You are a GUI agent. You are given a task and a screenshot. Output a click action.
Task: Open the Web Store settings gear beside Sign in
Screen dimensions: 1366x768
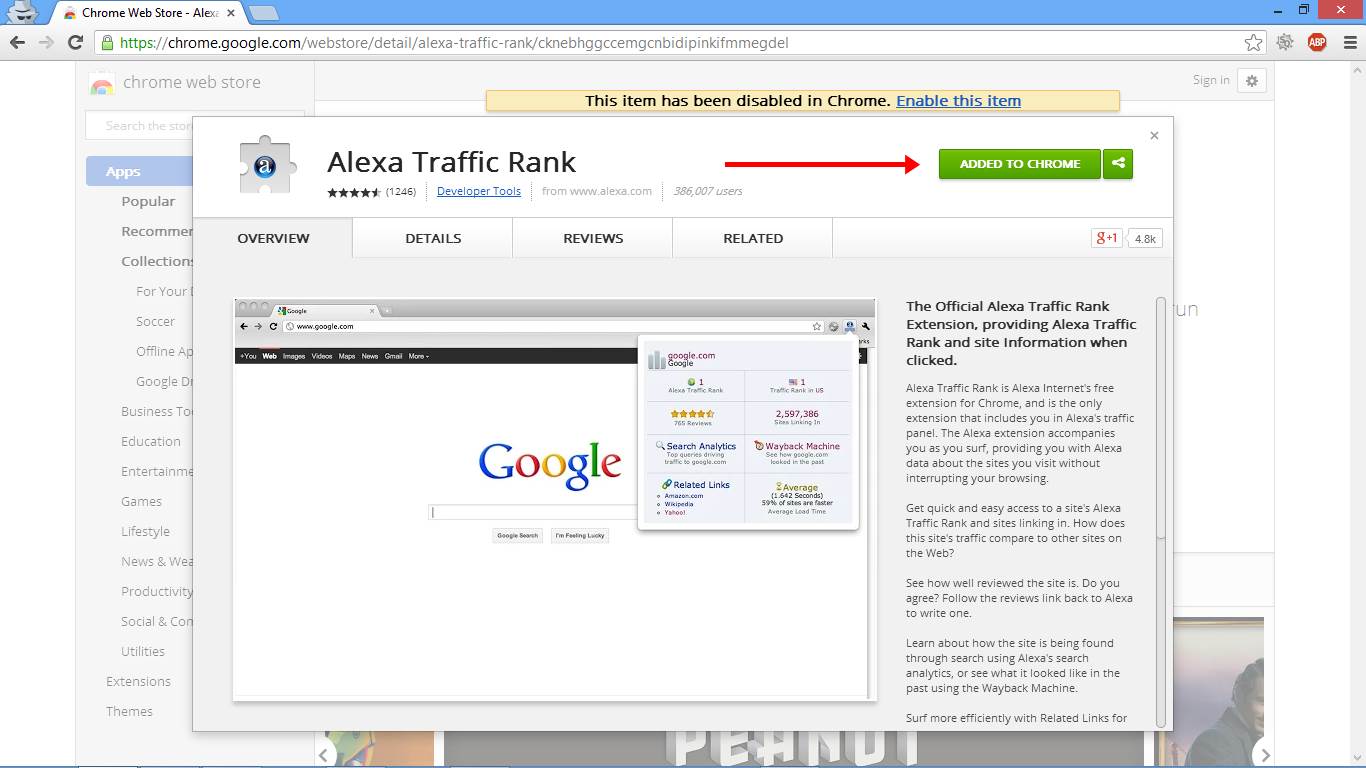click(x=1252, y=80)
